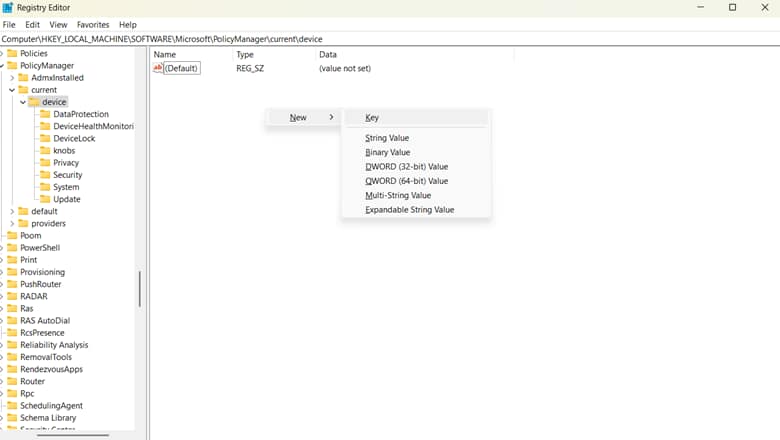Click the DataProtection folder icon
Viewport: 780px width, 440px height.
[45, 114]
